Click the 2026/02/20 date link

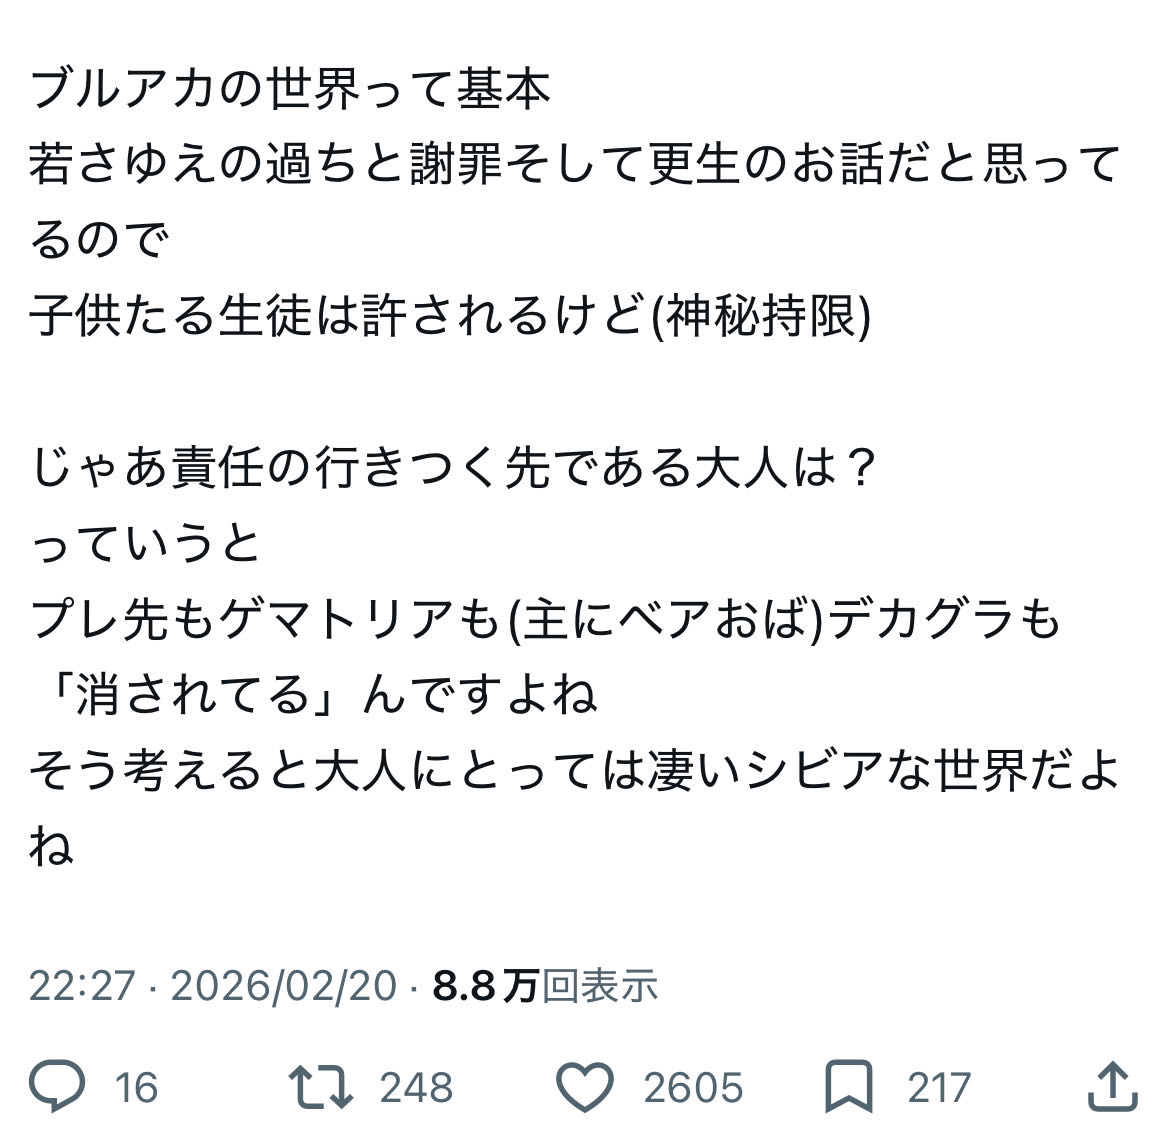click(x=284, y=986)
